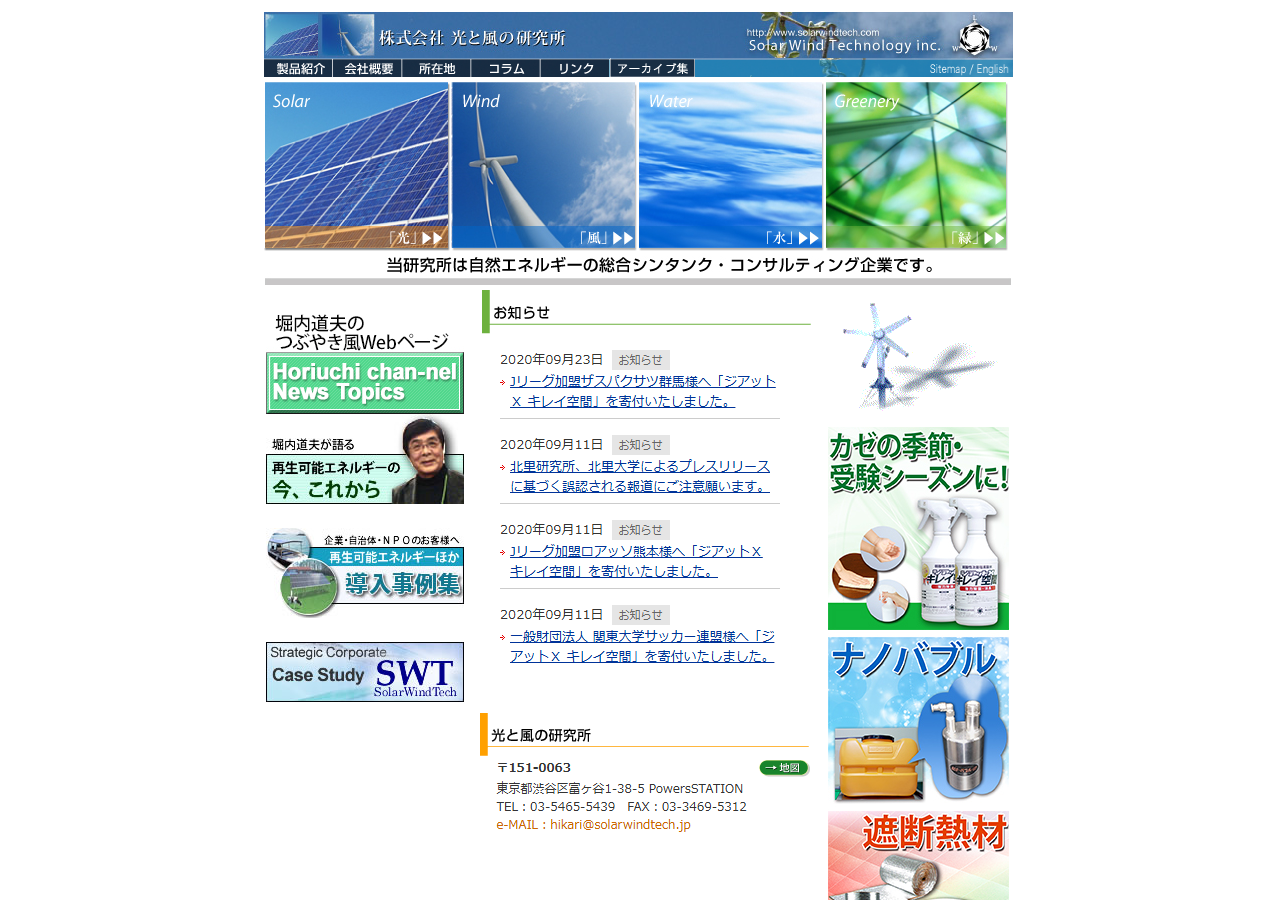
Task: Open the Water image tile
Action: point(730,165)
